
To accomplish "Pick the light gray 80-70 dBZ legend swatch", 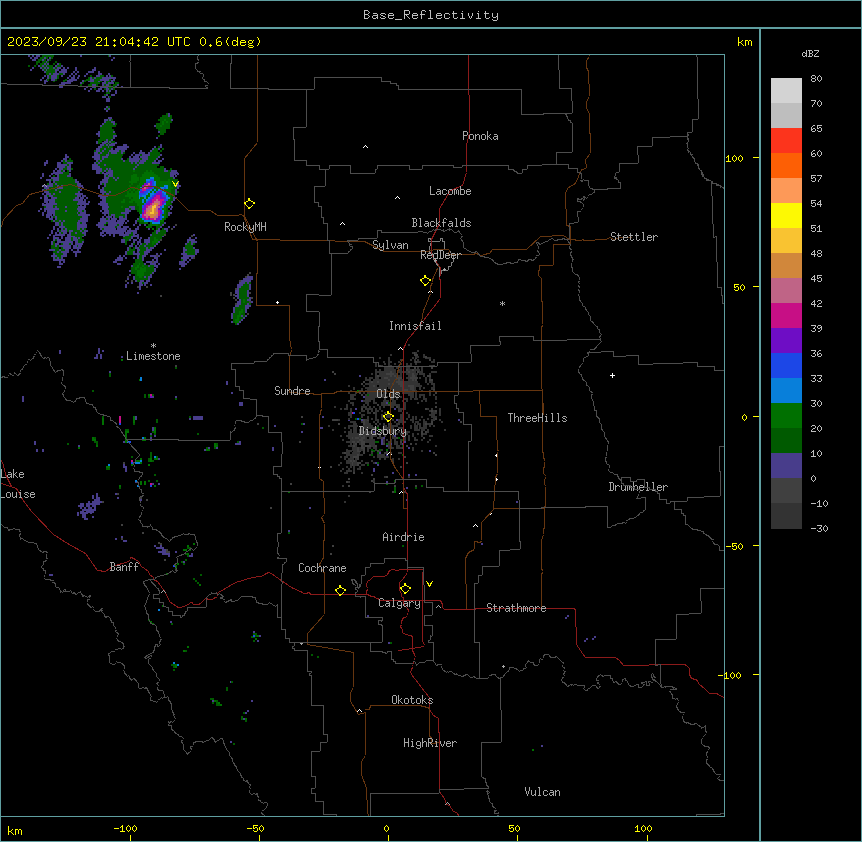I will tap(786, 90).
